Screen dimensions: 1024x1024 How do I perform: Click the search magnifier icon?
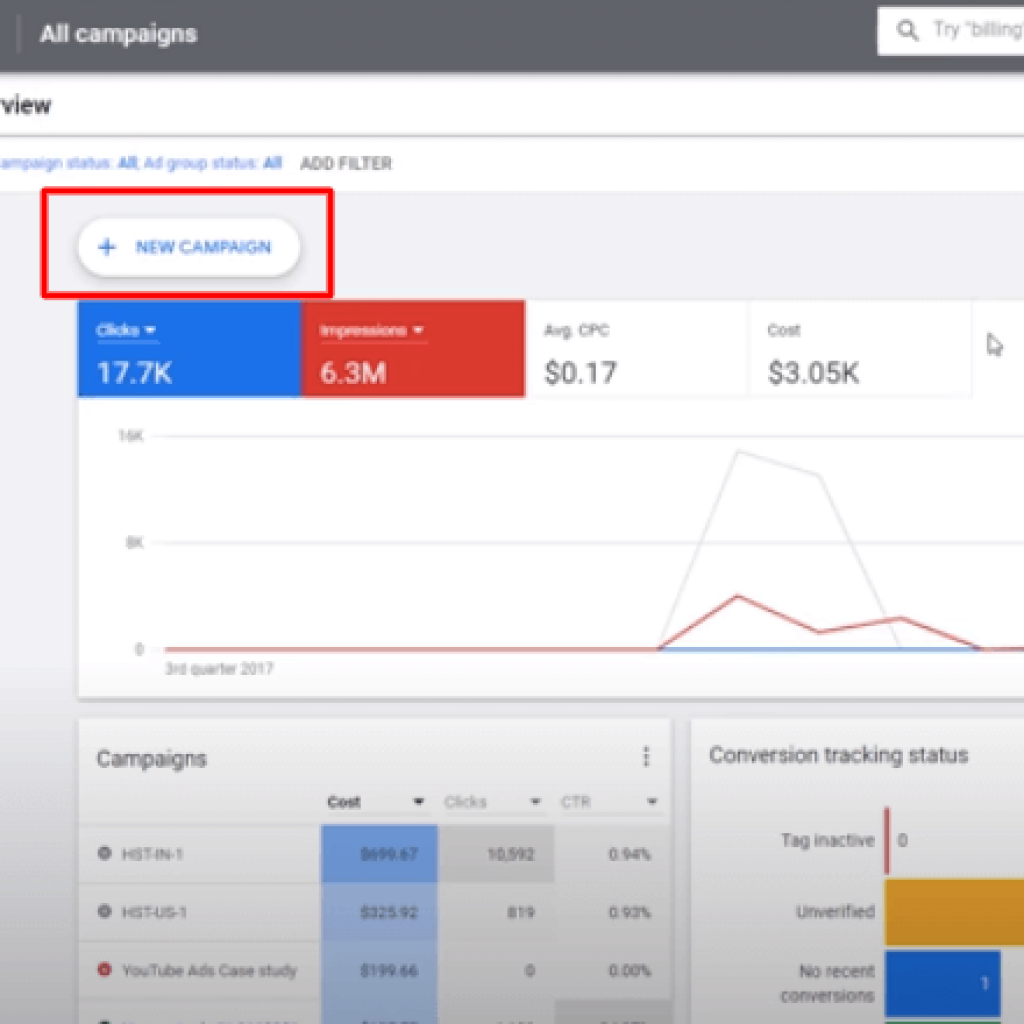tap(907, 30)
